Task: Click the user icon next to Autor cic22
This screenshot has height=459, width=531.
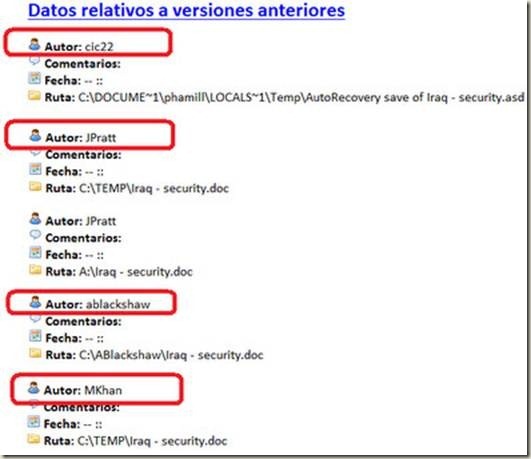Action: coord(35,45)
